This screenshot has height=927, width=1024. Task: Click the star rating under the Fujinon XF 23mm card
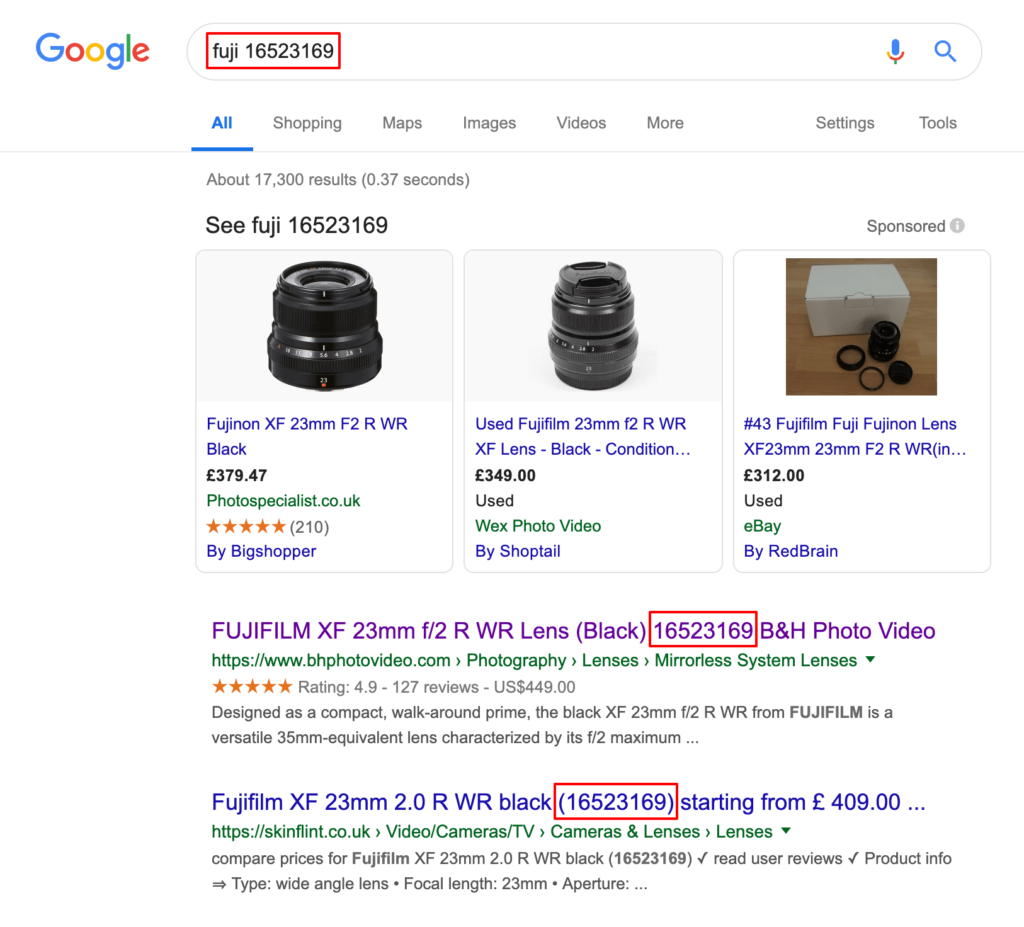[246, 524]
